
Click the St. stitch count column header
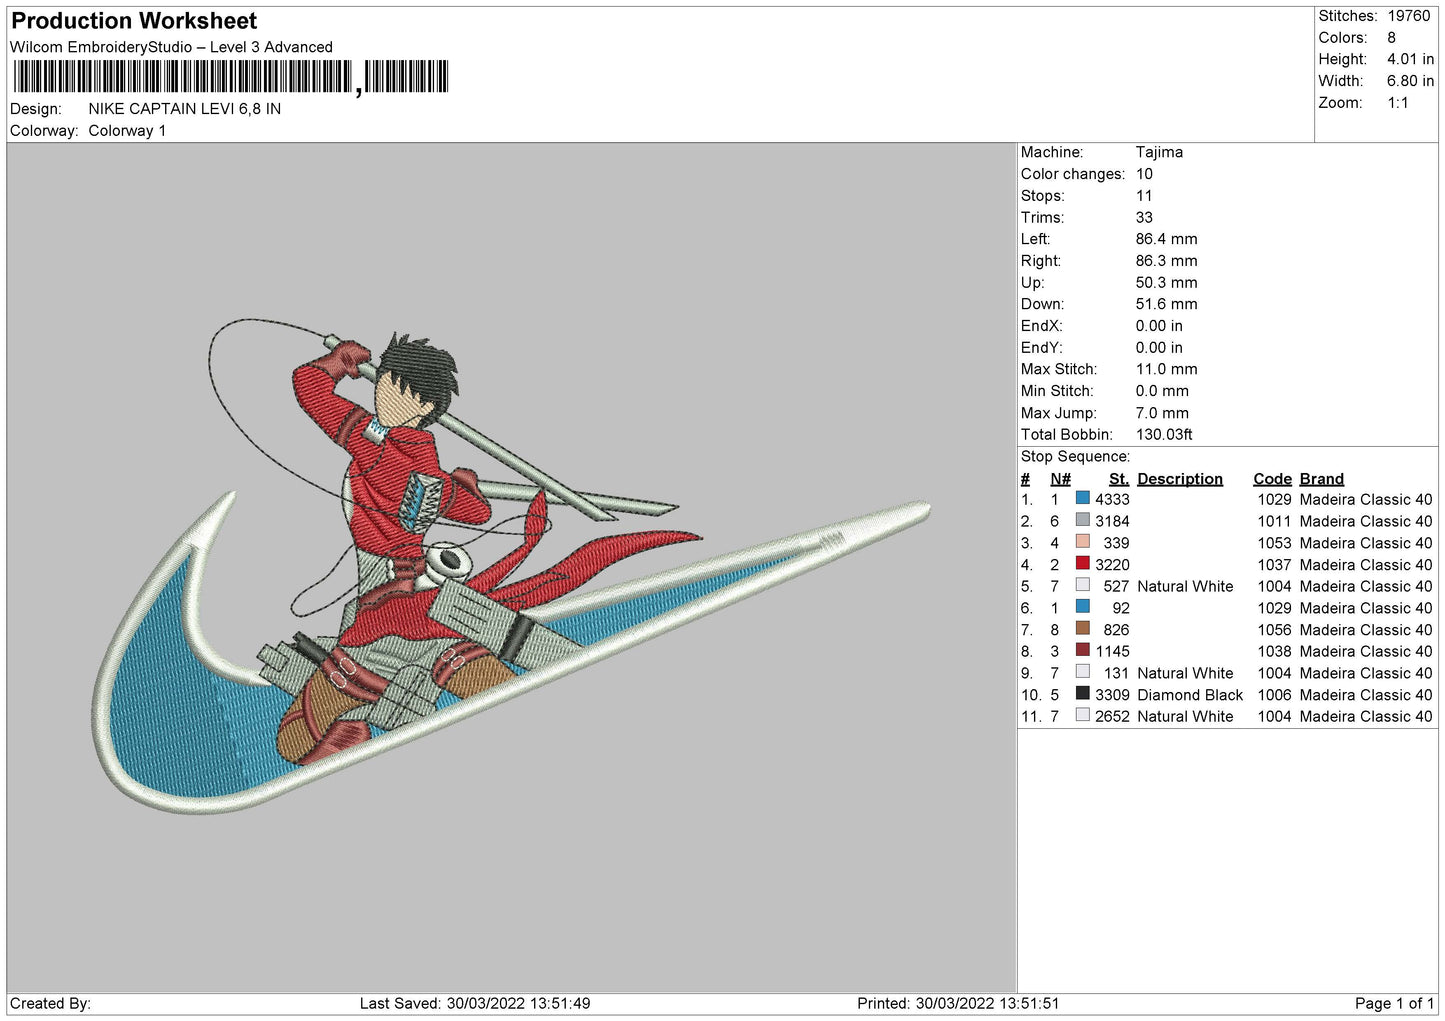1118,479
